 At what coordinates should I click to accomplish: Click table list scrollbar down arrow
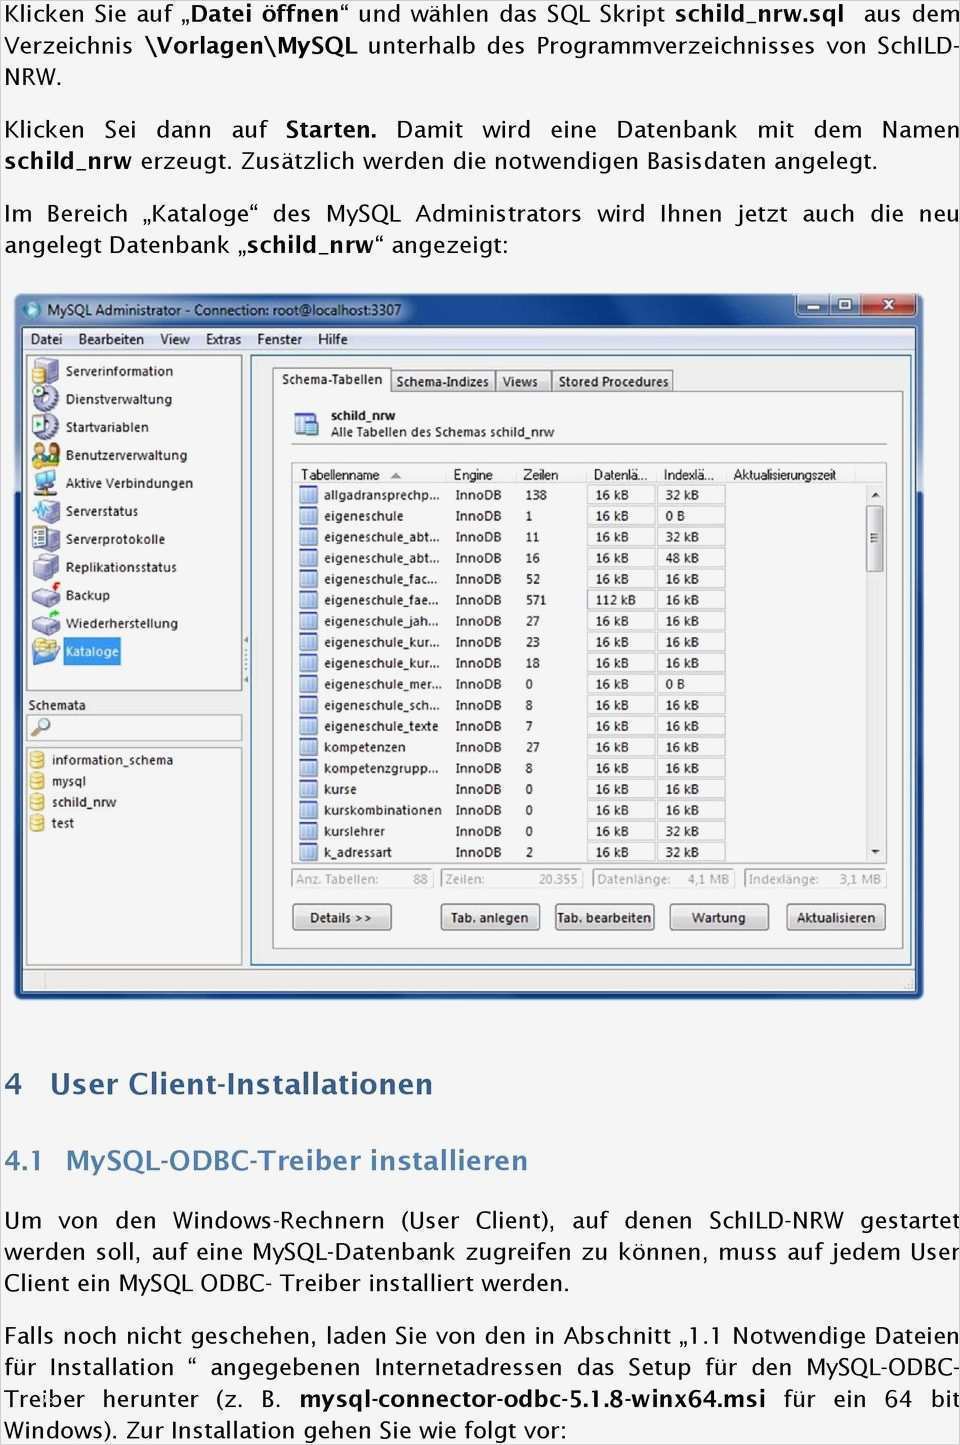pos(875,852)
